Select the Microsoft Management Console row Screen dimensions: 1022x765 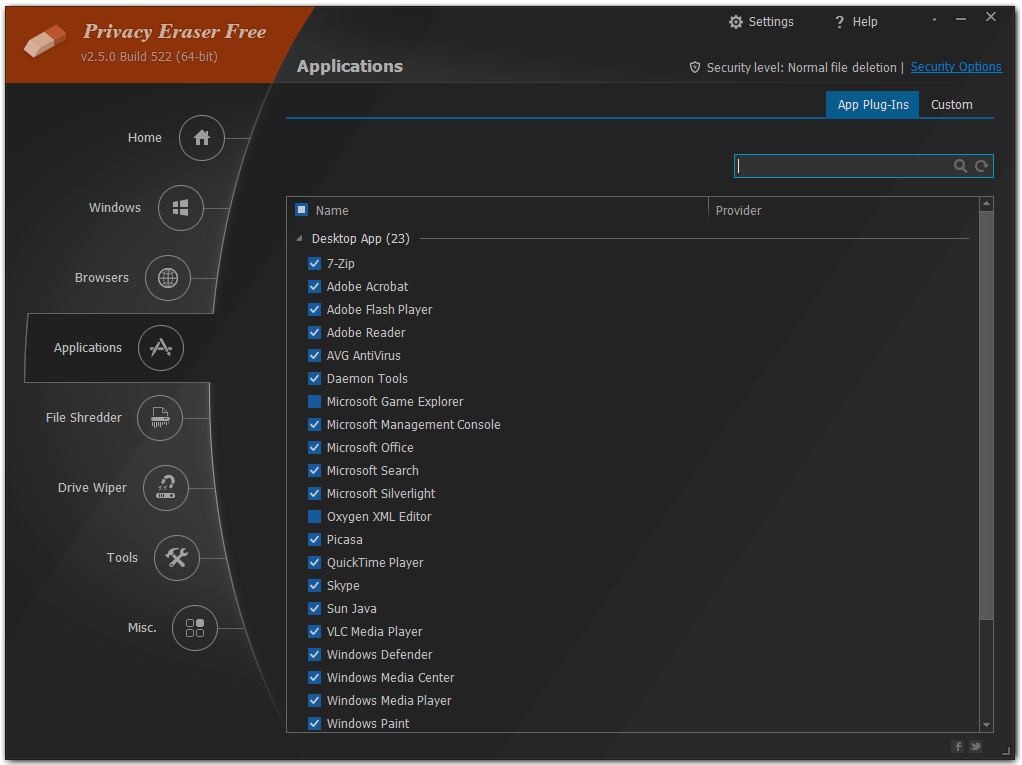pos(413,424)
